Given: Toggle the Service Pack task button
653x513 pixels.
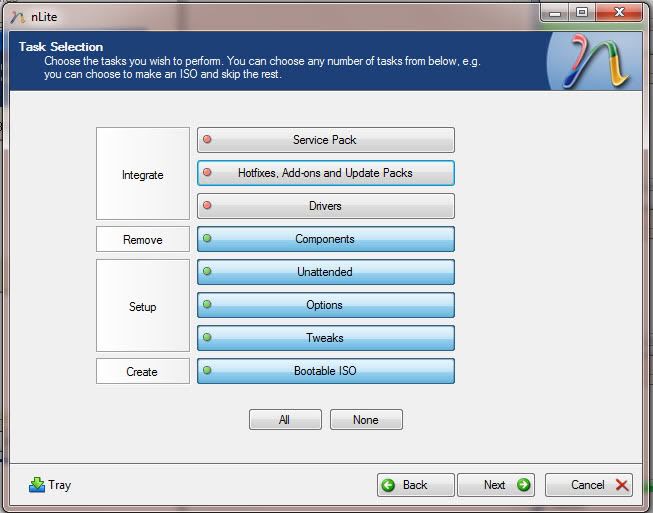Looking at the screenshot, I should click(x=326, y=140).
